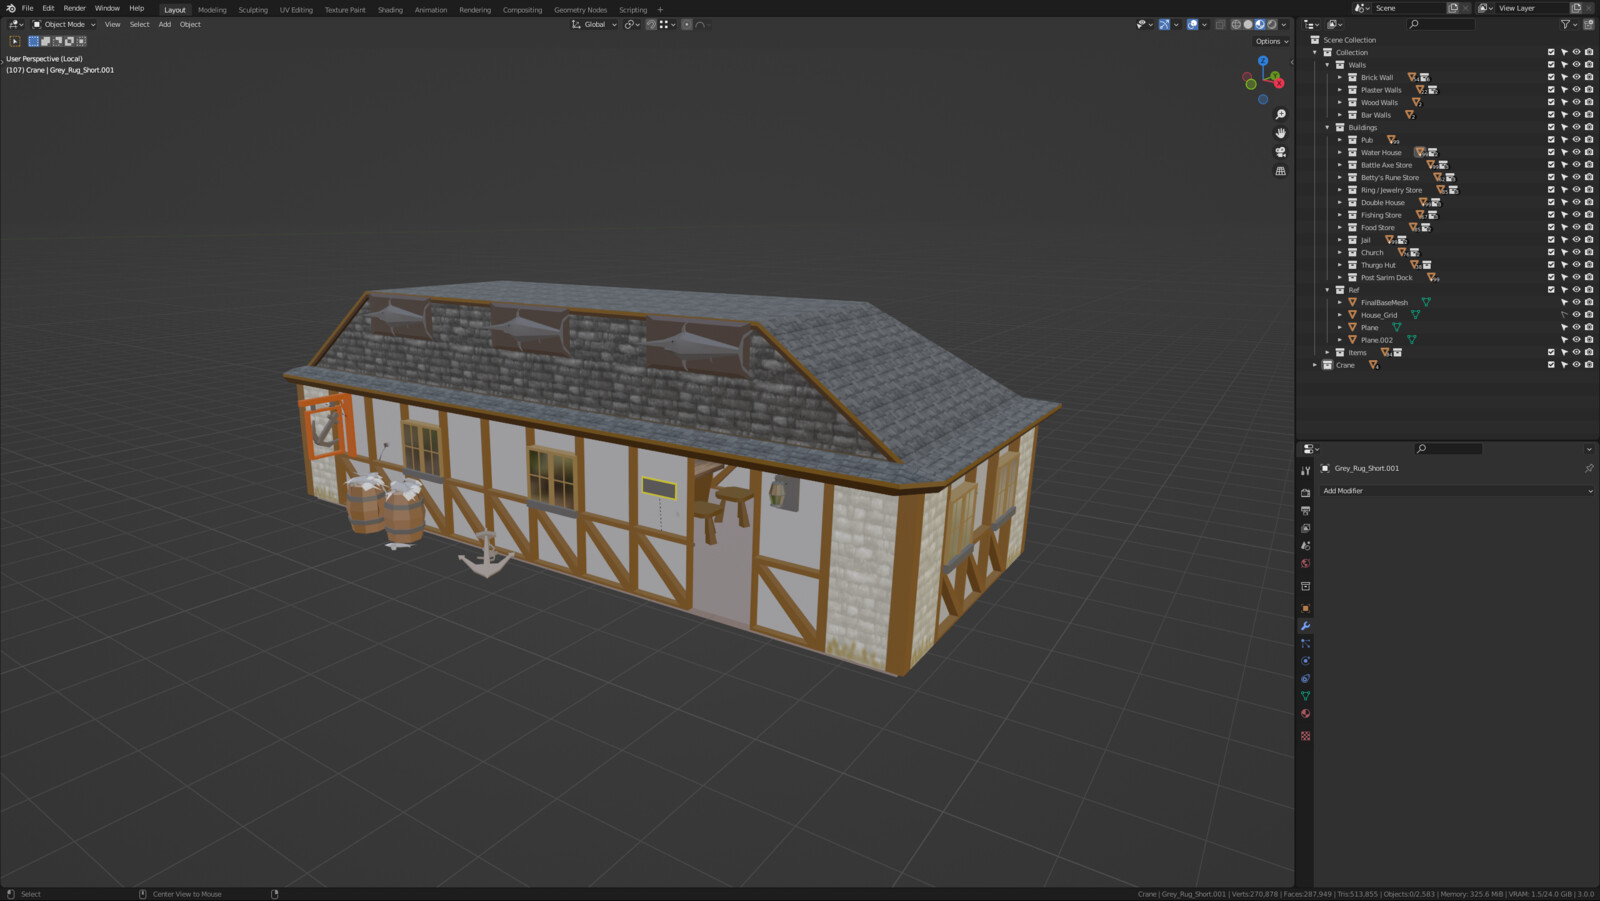Open the File menu
1600x901 pixels.
coord(28,8)
